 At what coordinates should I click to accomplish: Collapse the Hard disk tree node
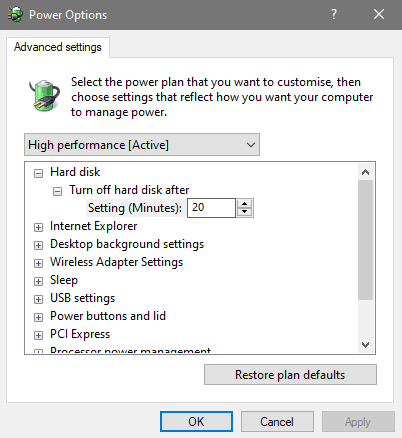39,173
